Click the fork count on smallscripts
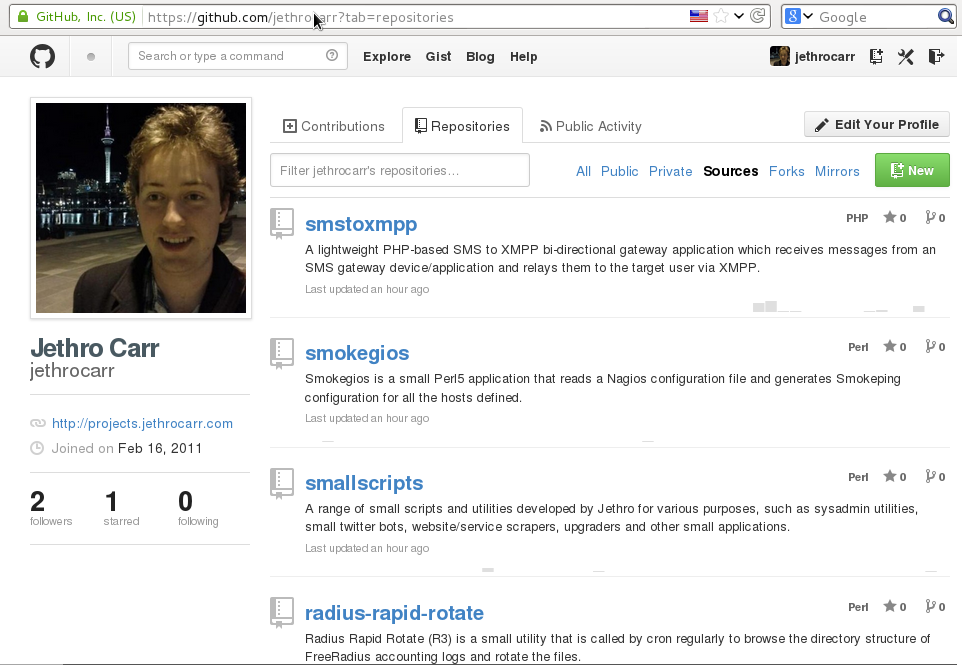 pos(935,477)
